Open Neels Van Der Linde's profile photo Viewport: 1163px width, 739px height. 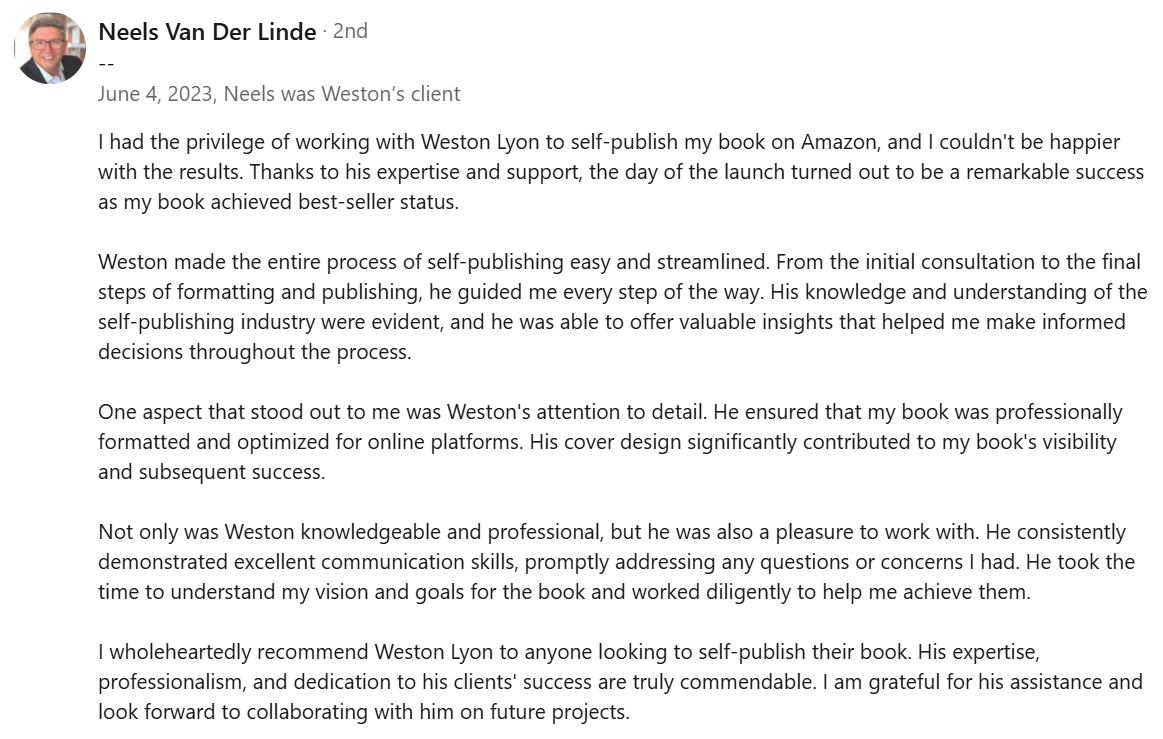pyautogui.click(x=50, y=49)
